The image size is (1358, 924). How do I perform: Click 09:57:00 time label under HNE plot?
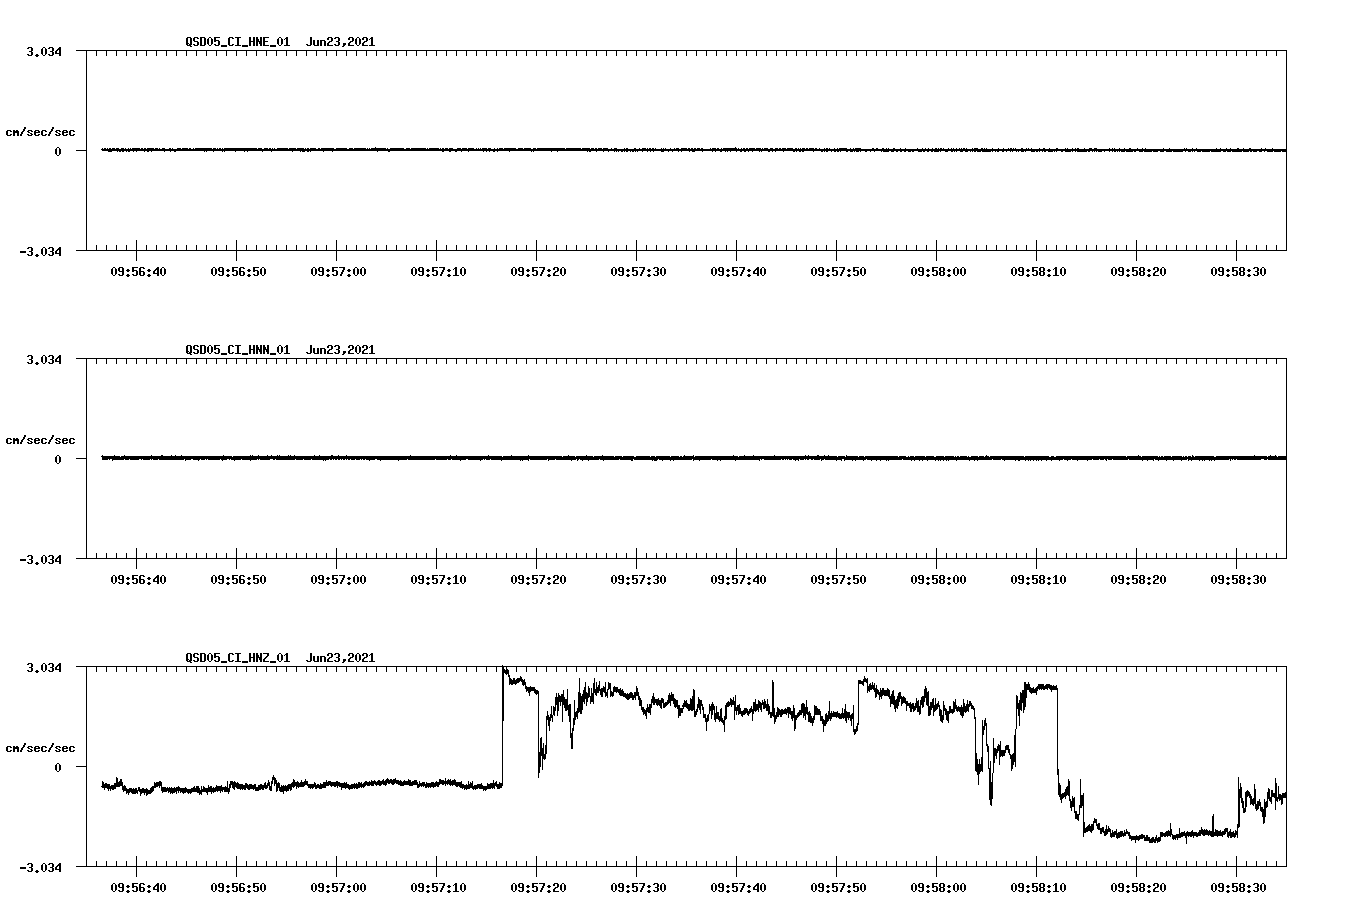click(338, 271)
